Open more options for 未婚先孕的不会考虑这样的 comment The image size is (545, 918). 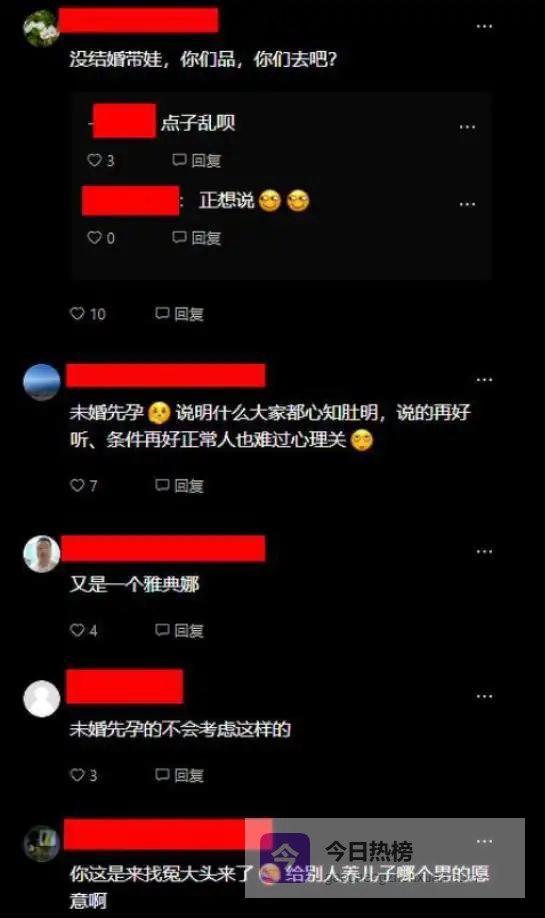484,696
